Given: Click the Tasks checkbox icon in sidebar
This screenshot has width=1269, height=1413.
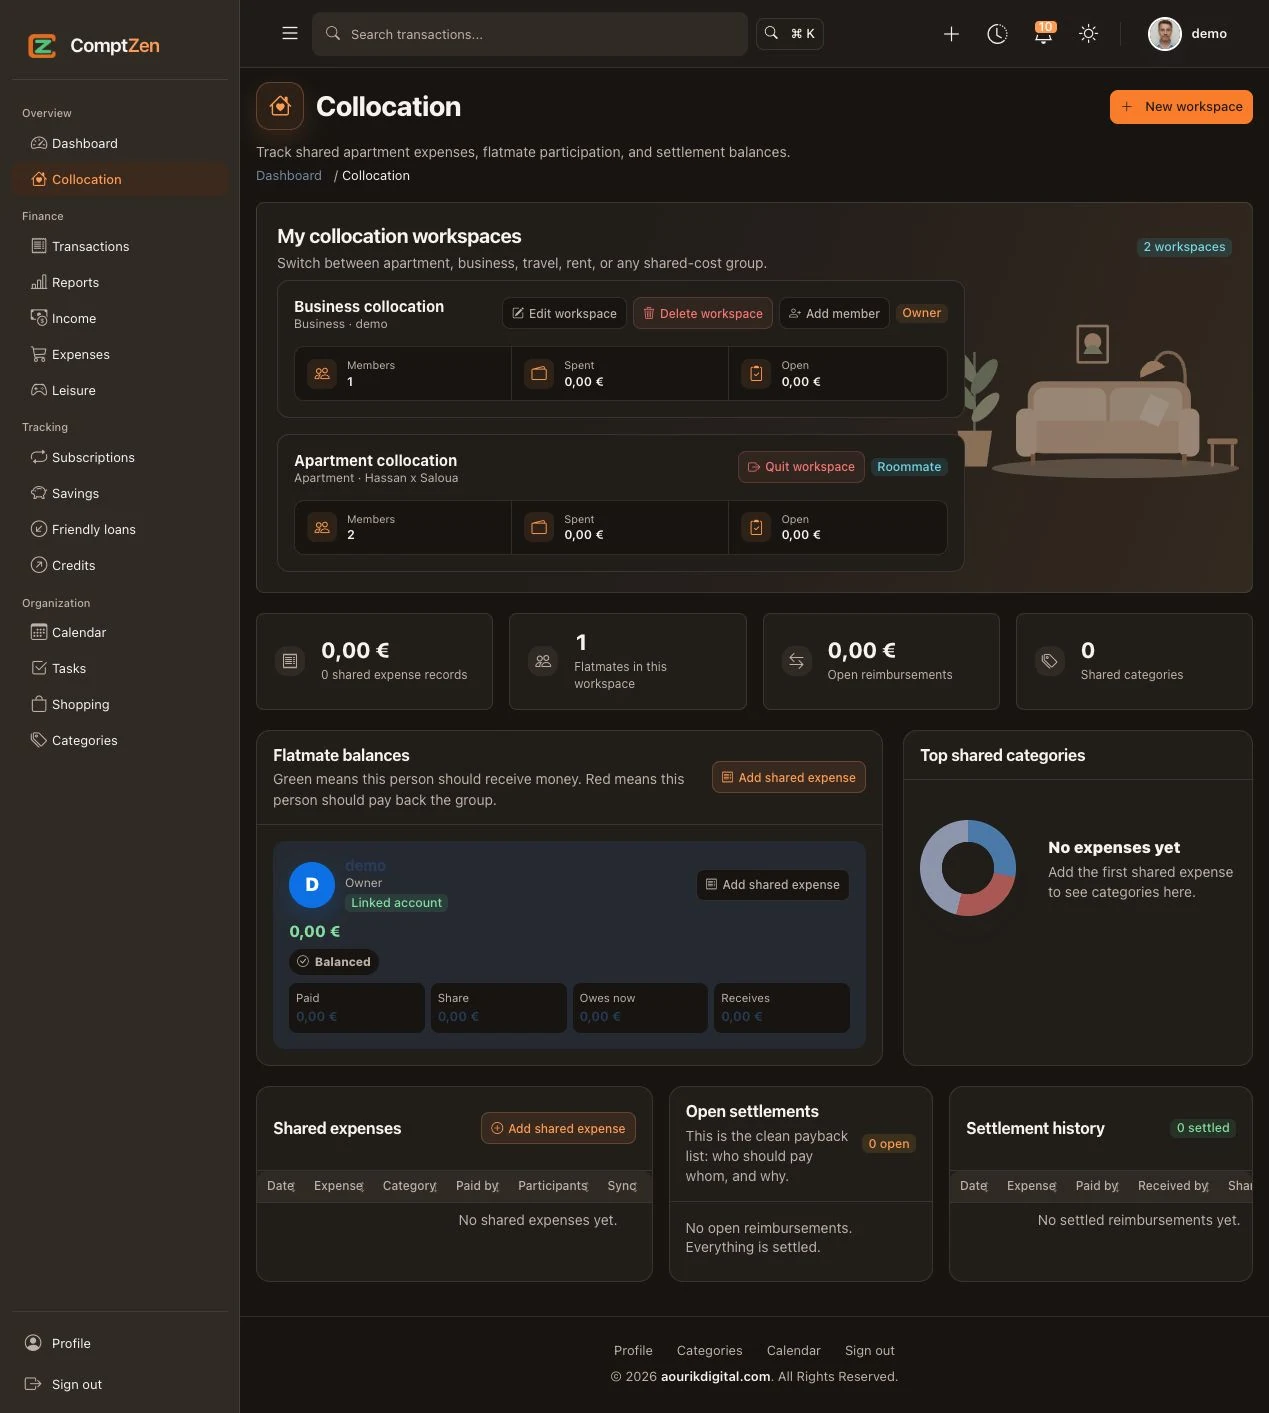Looking at the screenshot, I should click(x=39, y=668).
